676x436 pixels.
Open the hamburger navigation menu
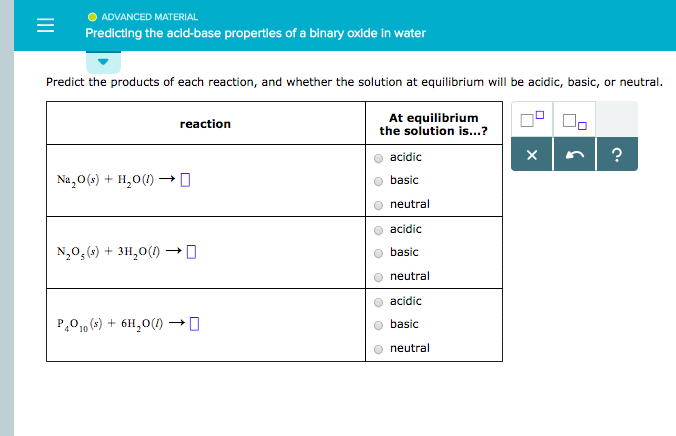tap(45, 27)
